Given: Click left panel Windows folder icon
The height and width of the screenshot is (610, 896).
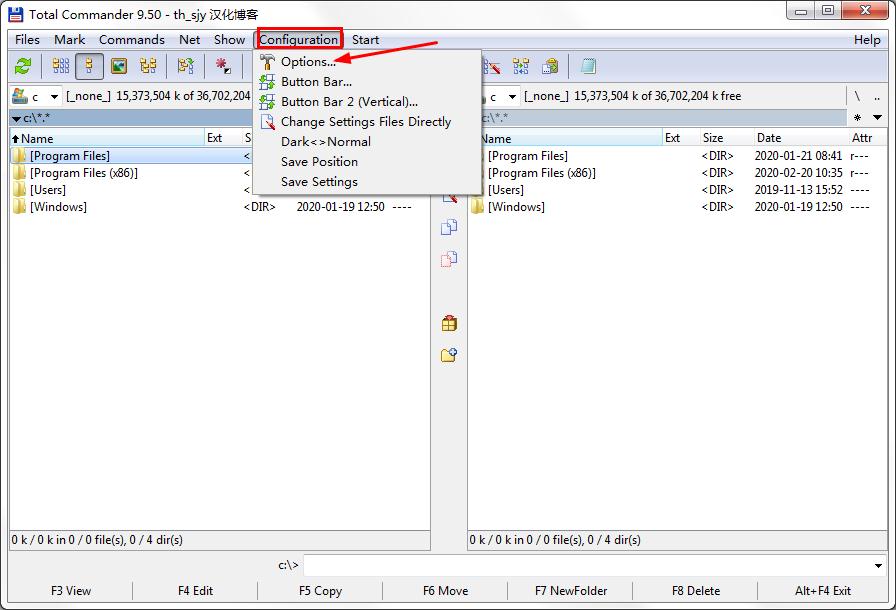Looking at the screenshot, I should [x=20, y=207].
